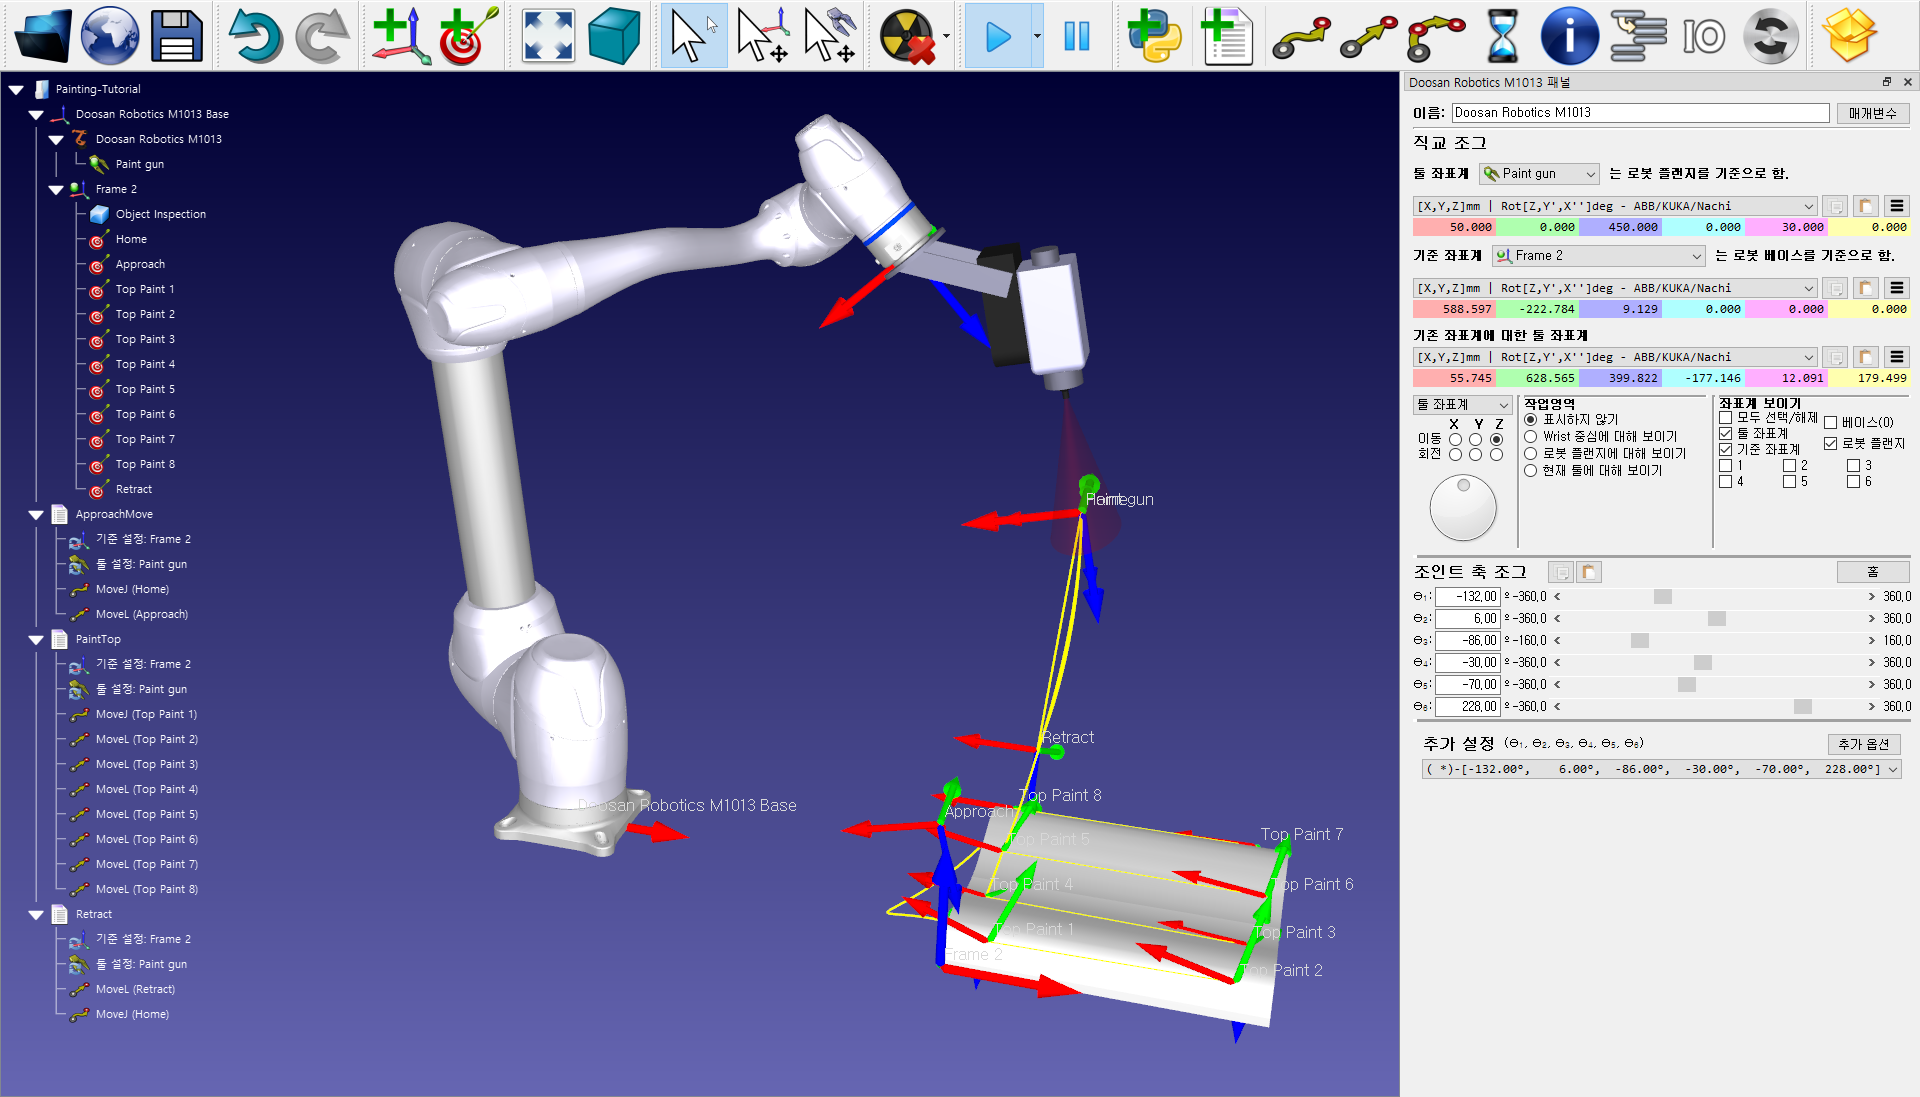This screenshot has height=1097, width=1920.
Task: Click the 매개변수 button
Action: click(1872, 113)
